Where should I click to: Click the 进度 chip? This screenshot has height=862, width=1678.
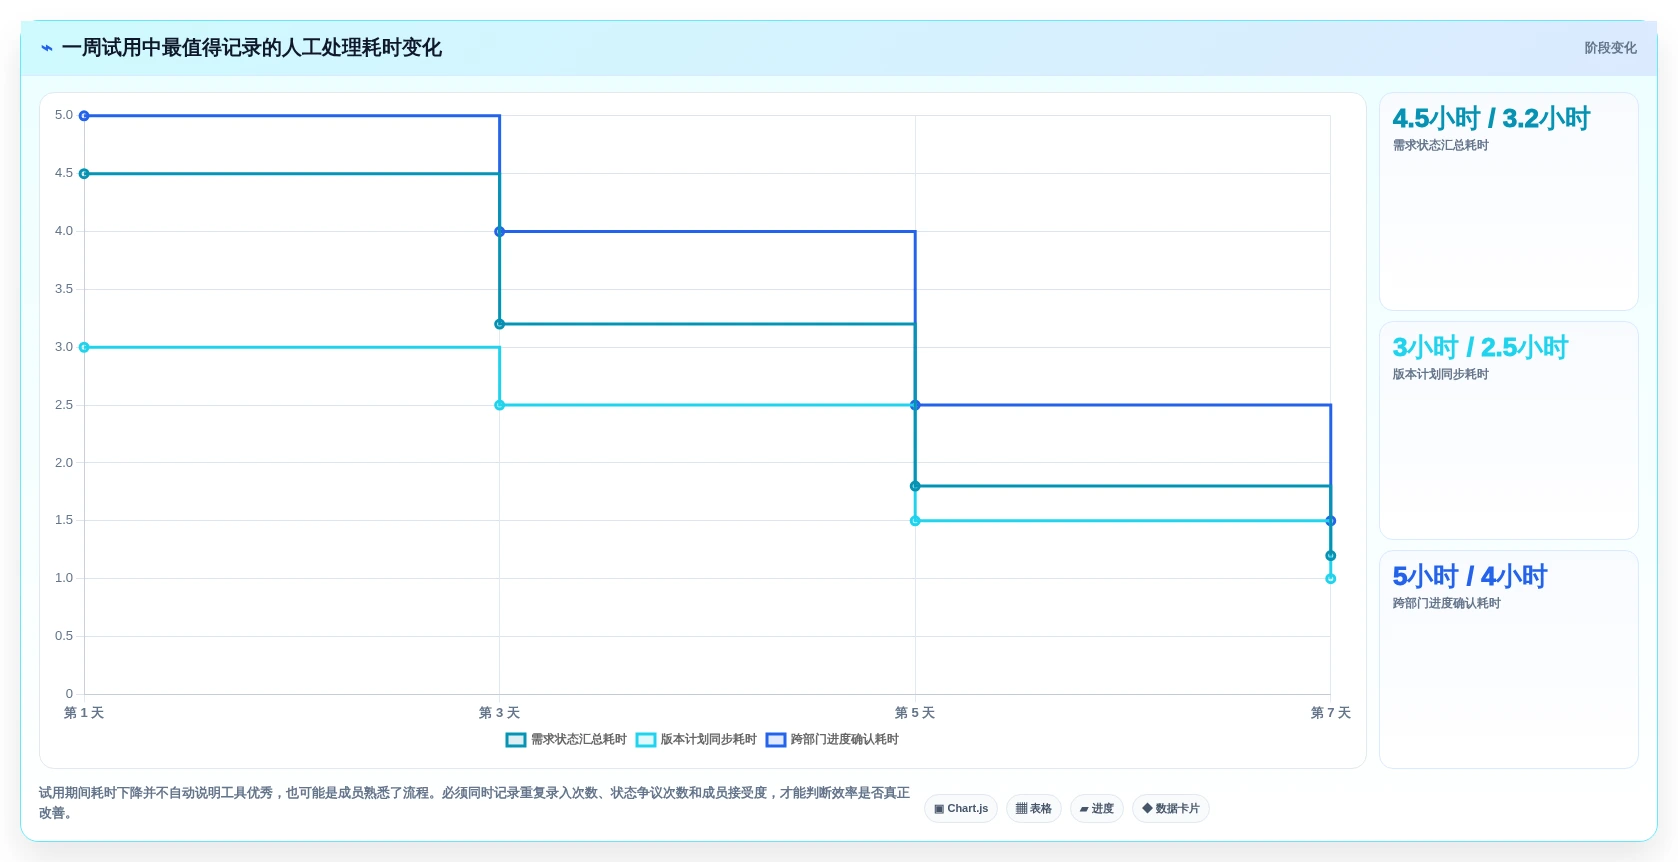(1097, 808)
